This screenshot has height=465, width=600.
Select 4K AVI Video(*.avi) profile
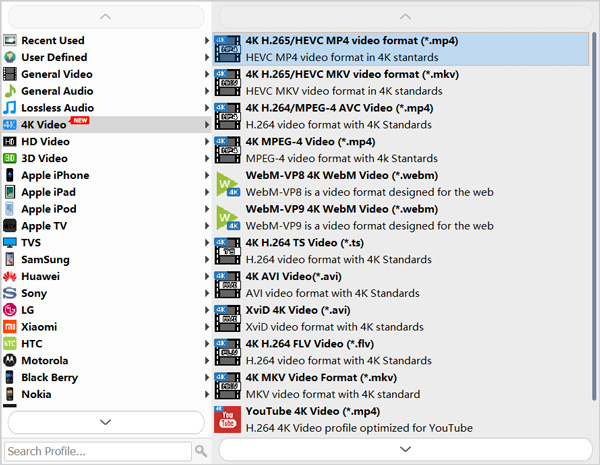[401, 284]
